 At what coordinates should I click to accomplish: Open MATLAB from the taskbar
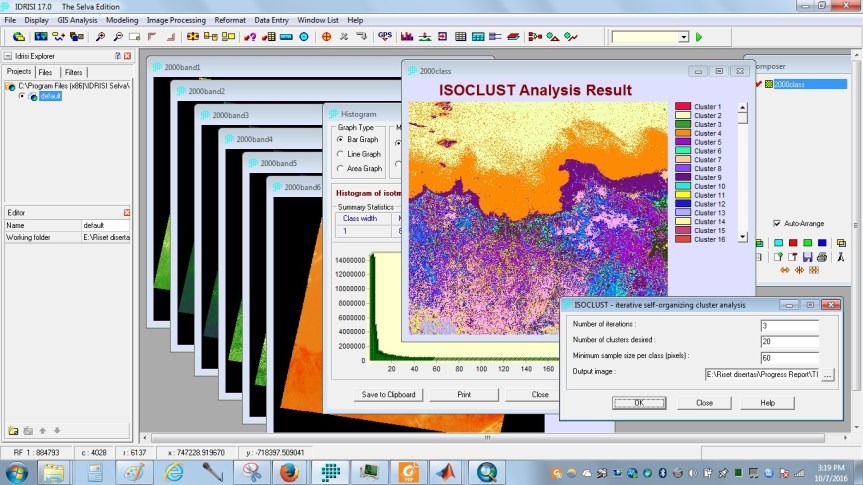[446, 472]
